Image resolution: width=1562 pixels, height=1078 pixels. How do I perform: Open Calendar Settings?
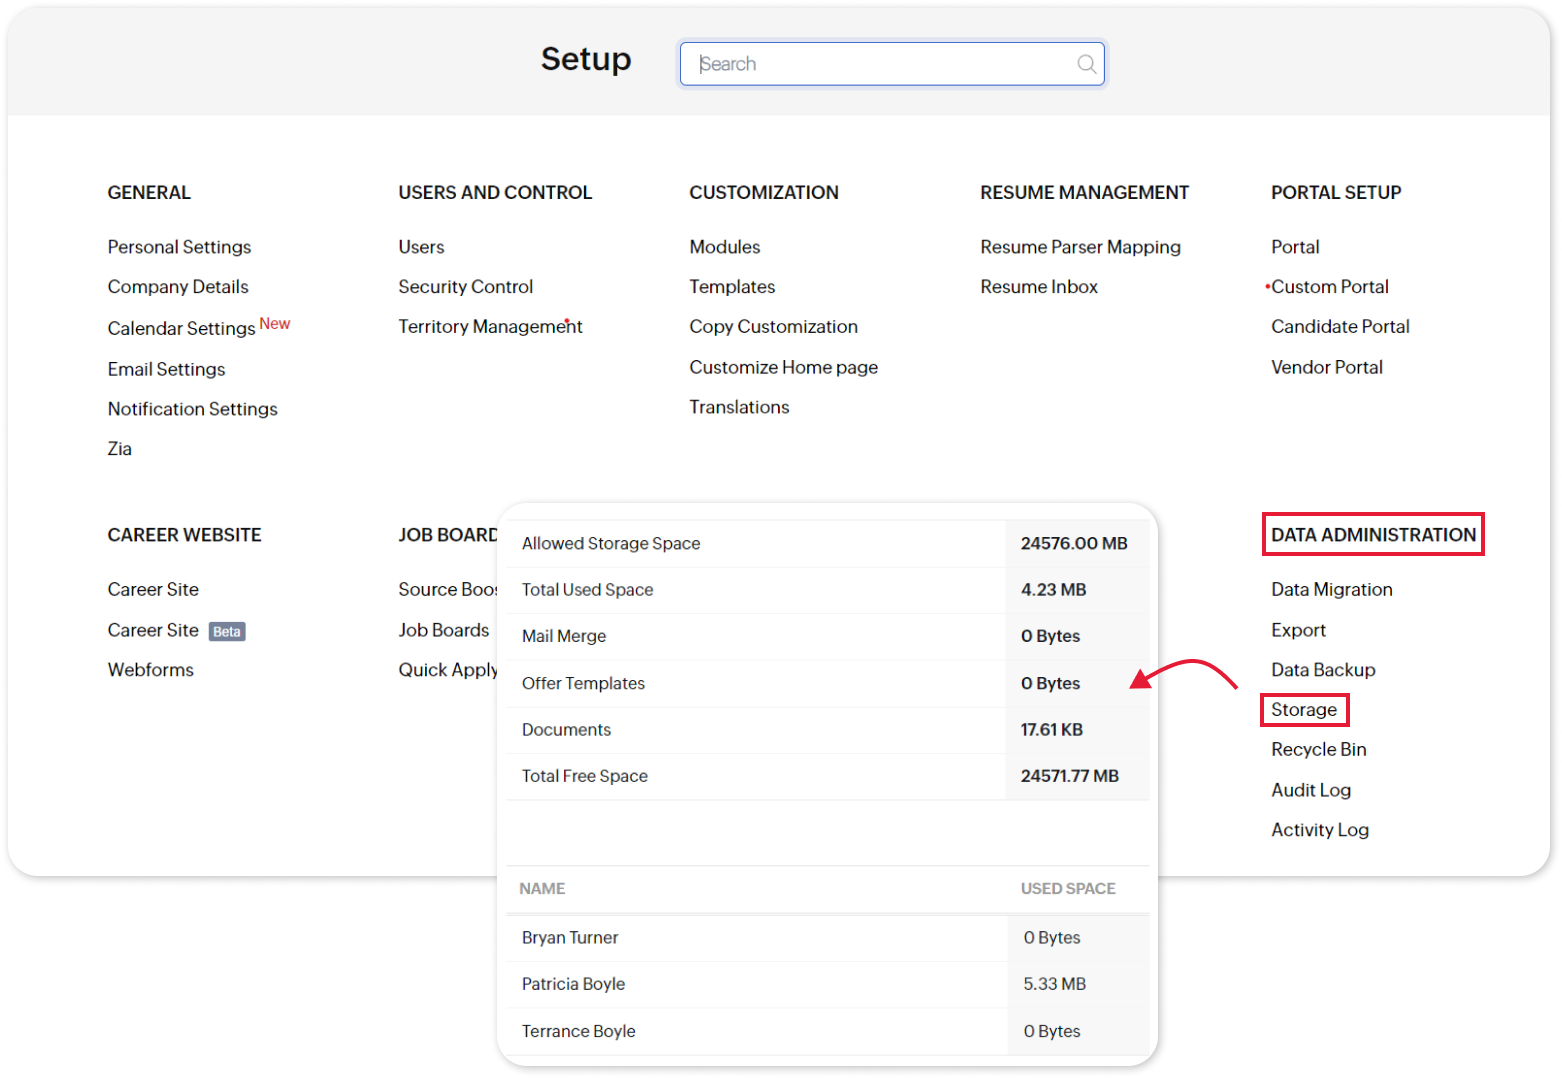[182, 328]
